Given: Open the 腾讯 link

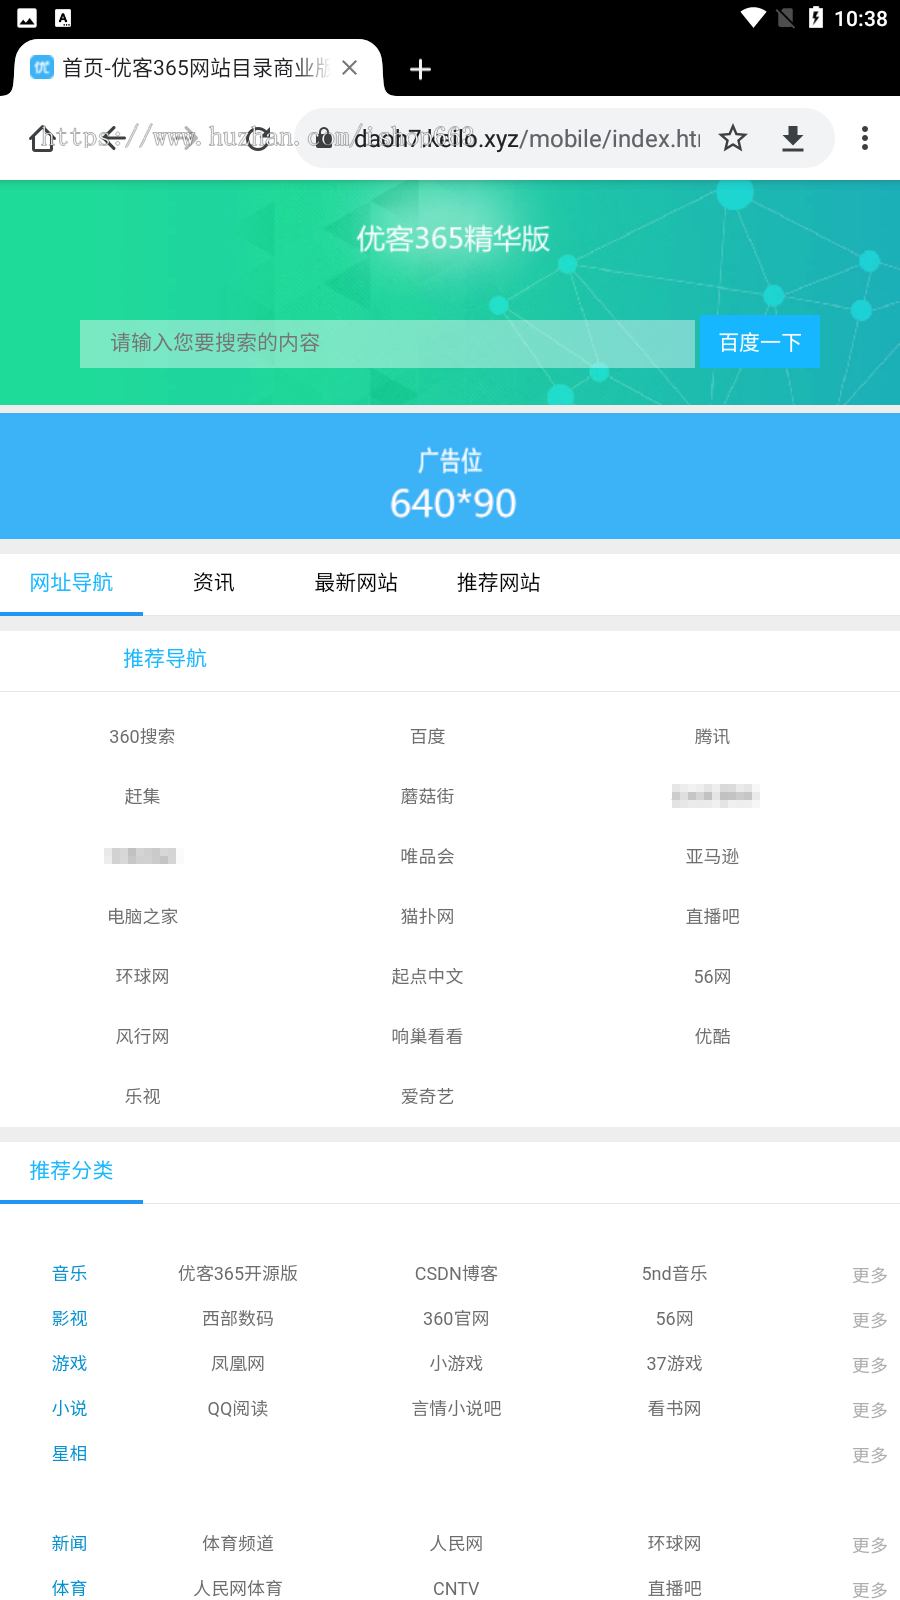Looking at the screenshot, I should (x=712, y=737).
